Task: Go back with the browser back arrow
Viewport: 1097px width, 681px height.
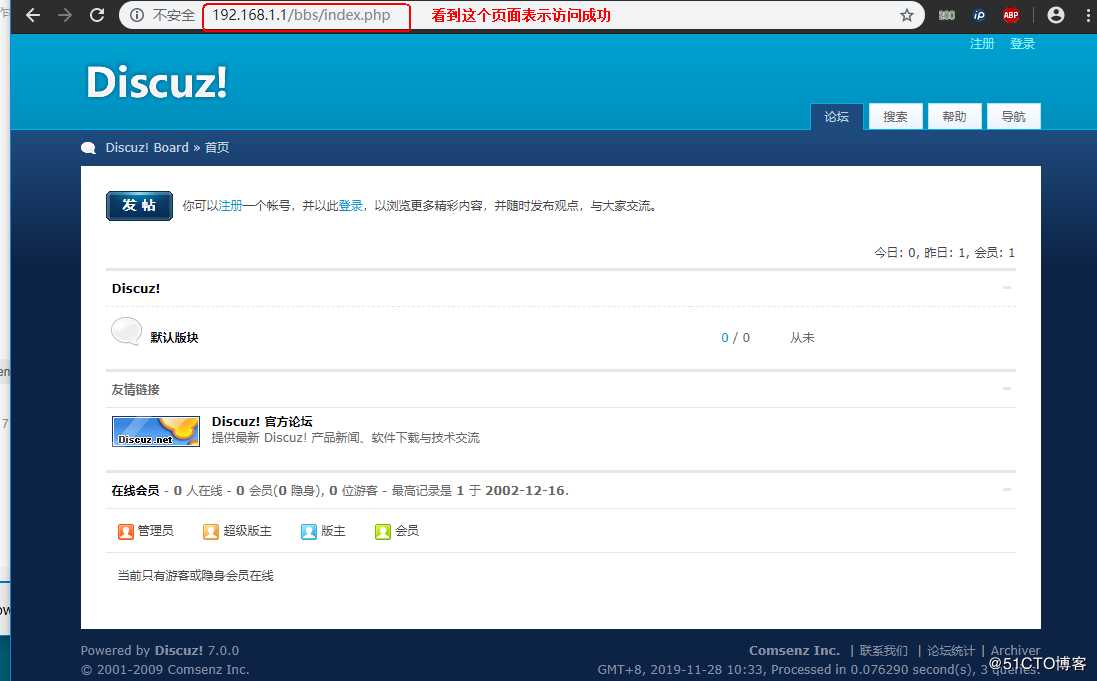Action: tap(33, 15)
